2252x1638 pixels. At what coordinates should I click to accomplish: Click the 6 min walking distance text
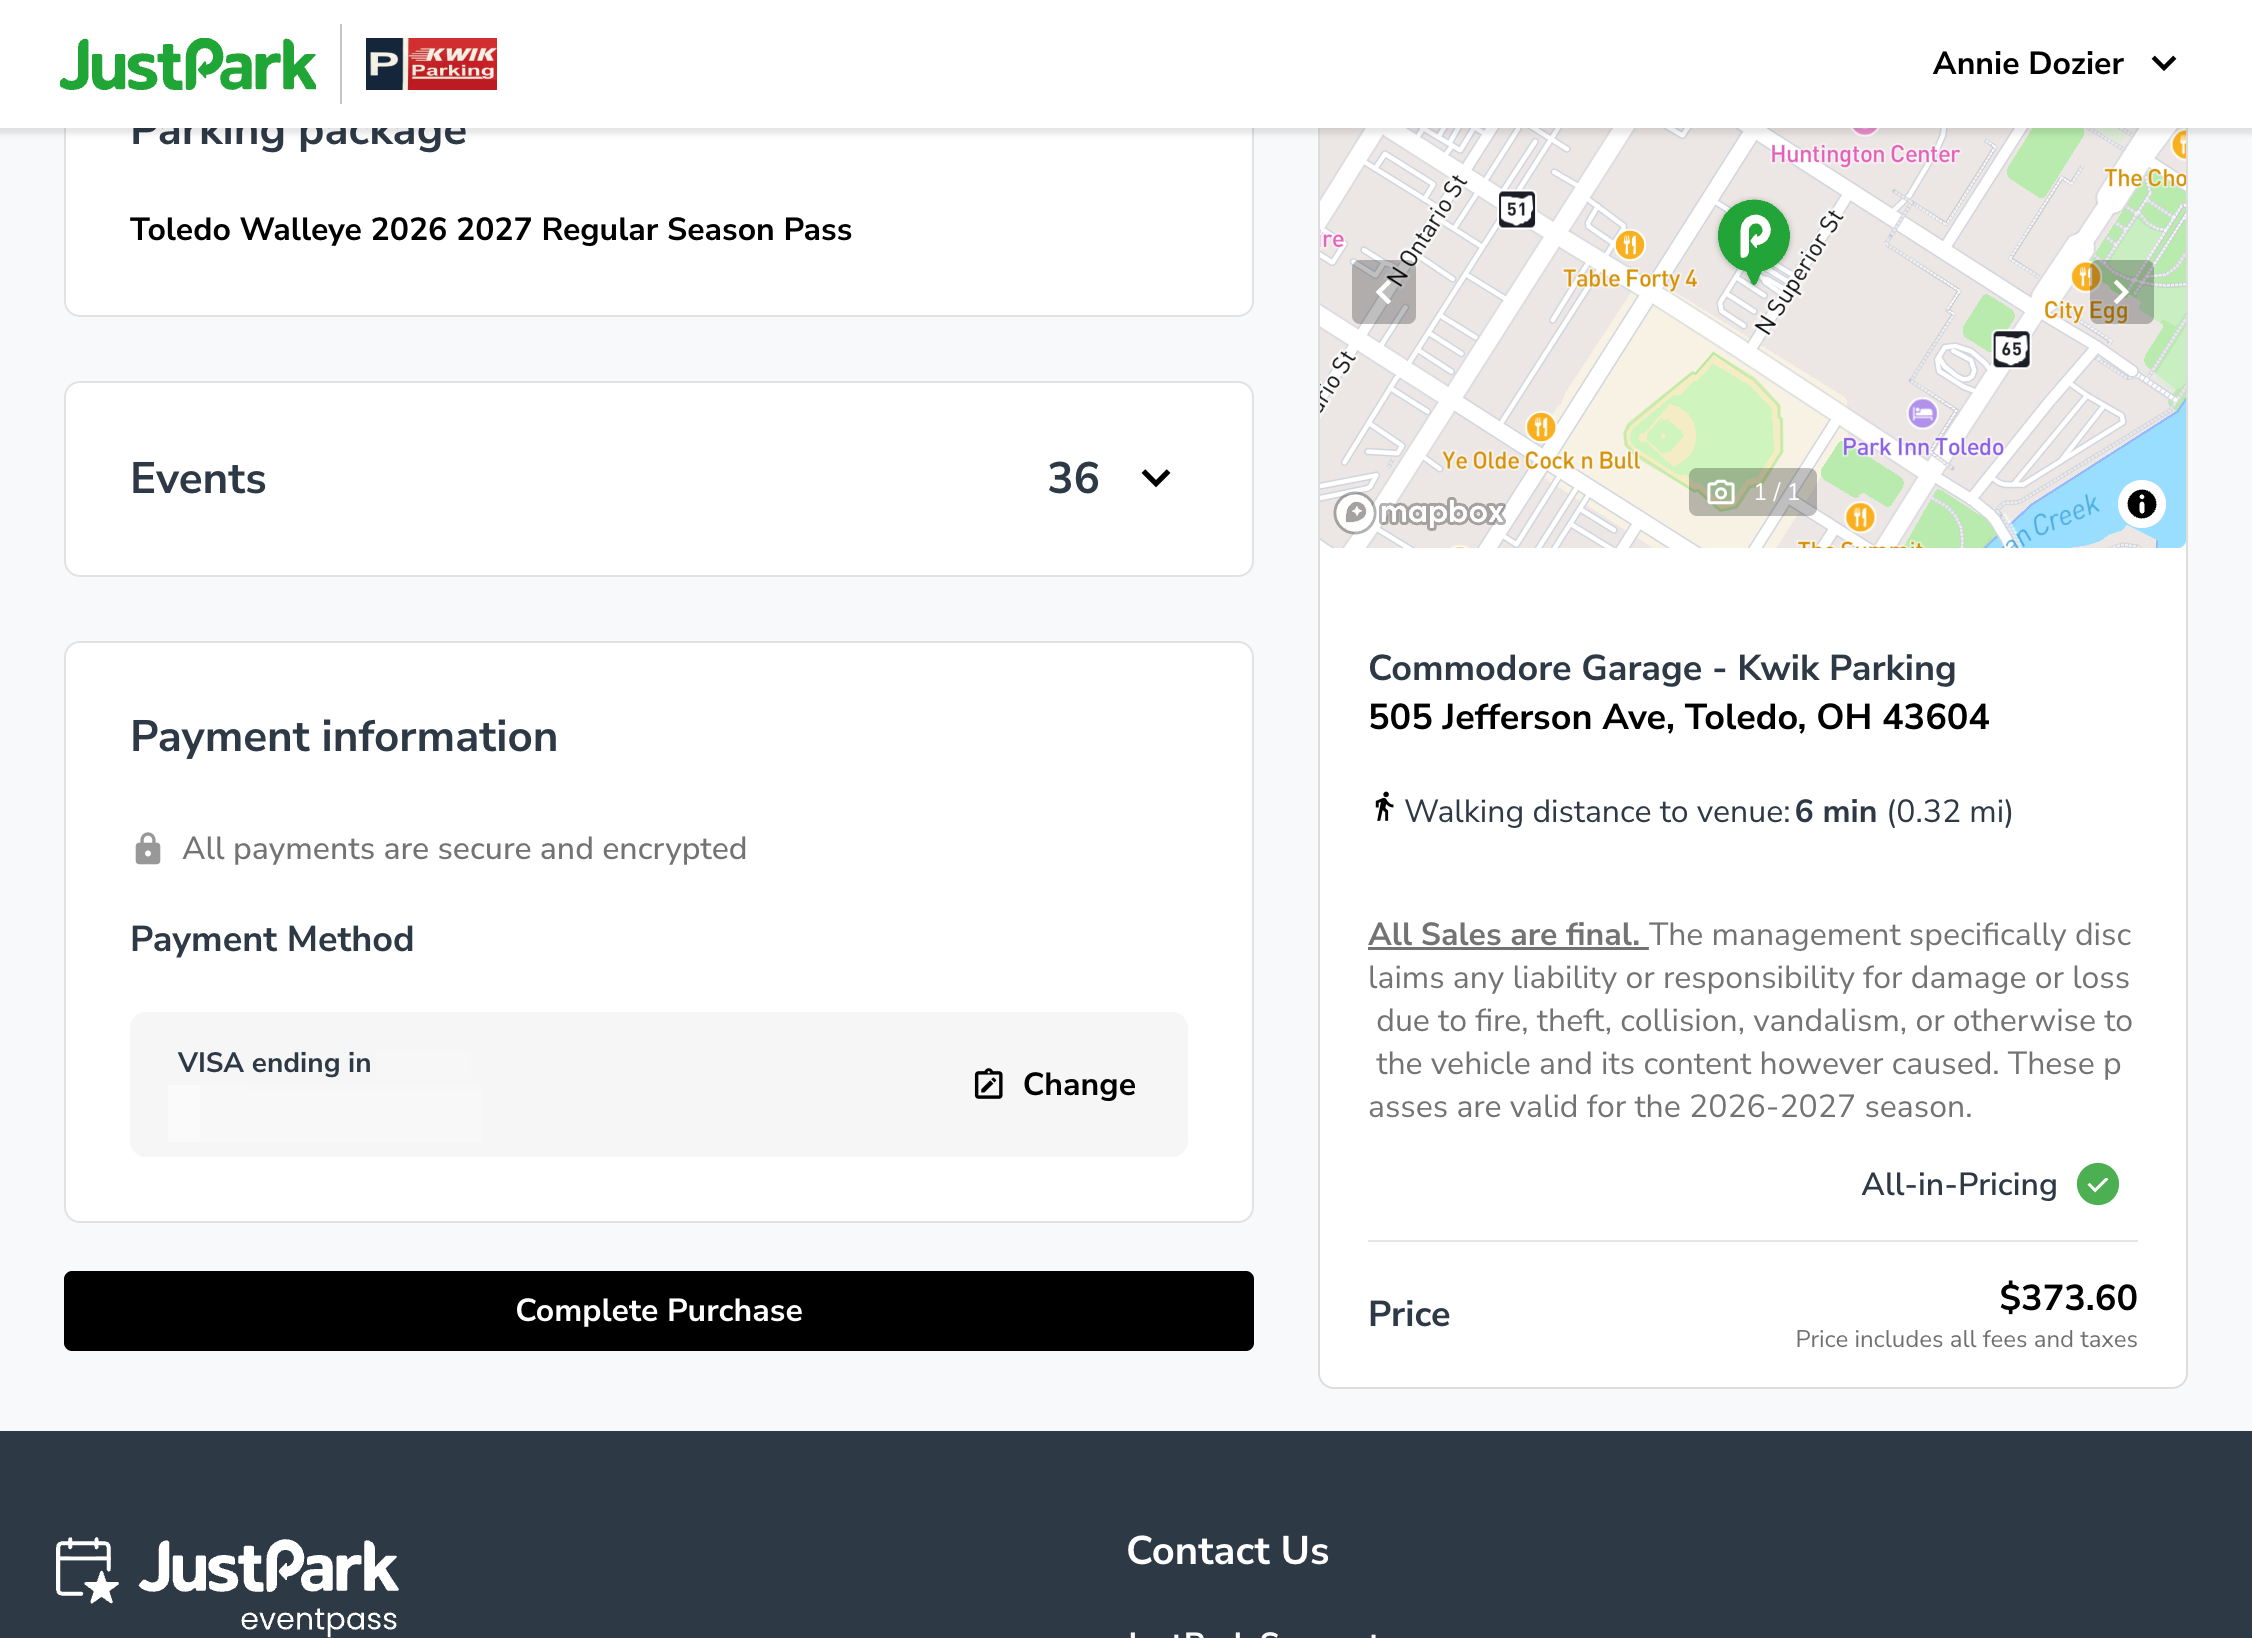[x=1835, y=811]
